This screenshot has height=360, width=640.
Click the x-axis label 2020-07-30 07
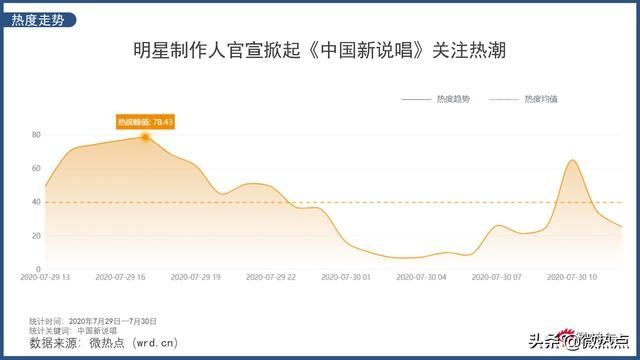pyautogui.click(x=496, y=277)
